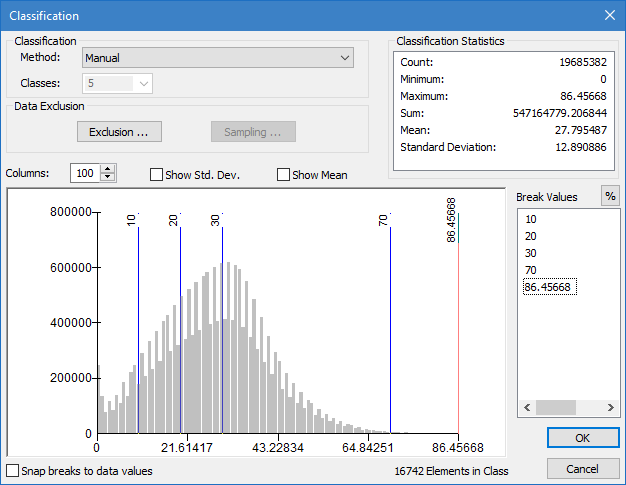Screen dimensions: 626x485
Task: Toggle the Show Mean checkbox
Action: click(283, 175)
